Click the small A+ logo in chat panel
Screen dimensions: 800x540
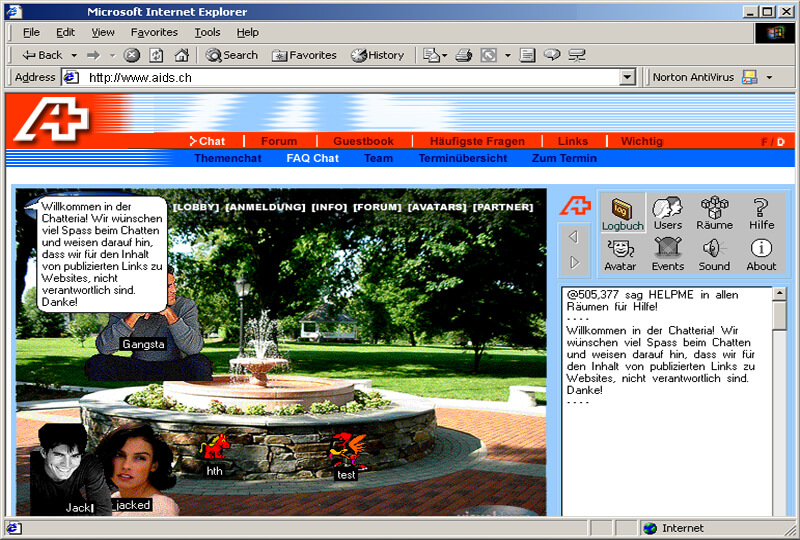point(575,206)
